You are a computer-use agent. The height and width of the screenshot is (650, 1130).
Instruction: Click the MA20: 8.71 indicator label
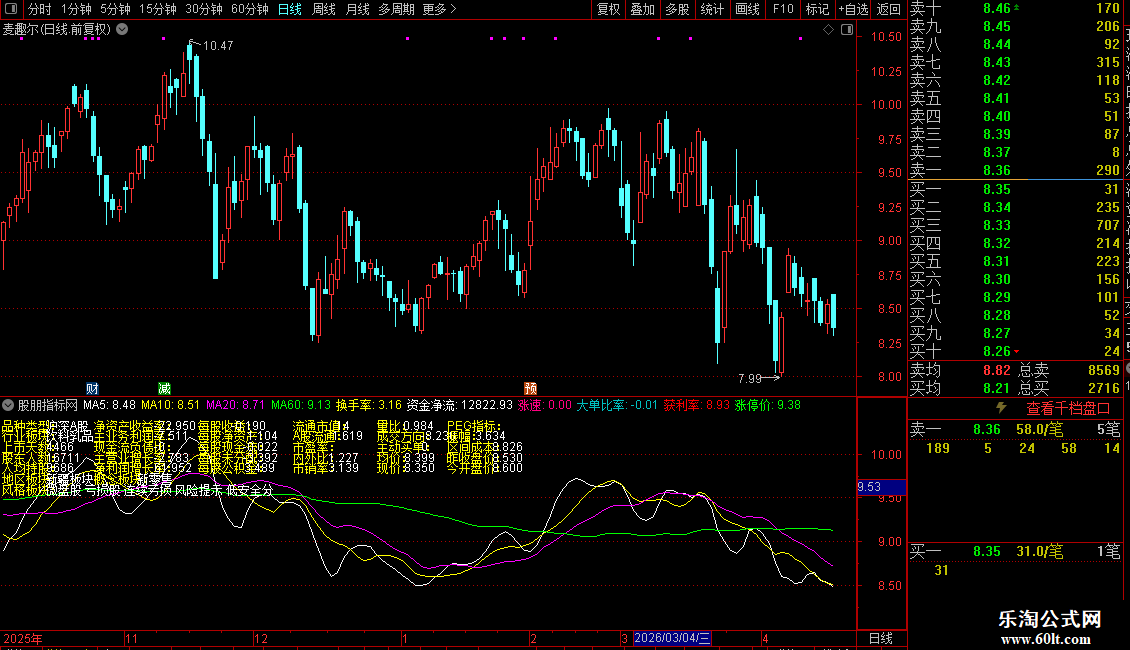pyautogui.click(x=236, y=405)
